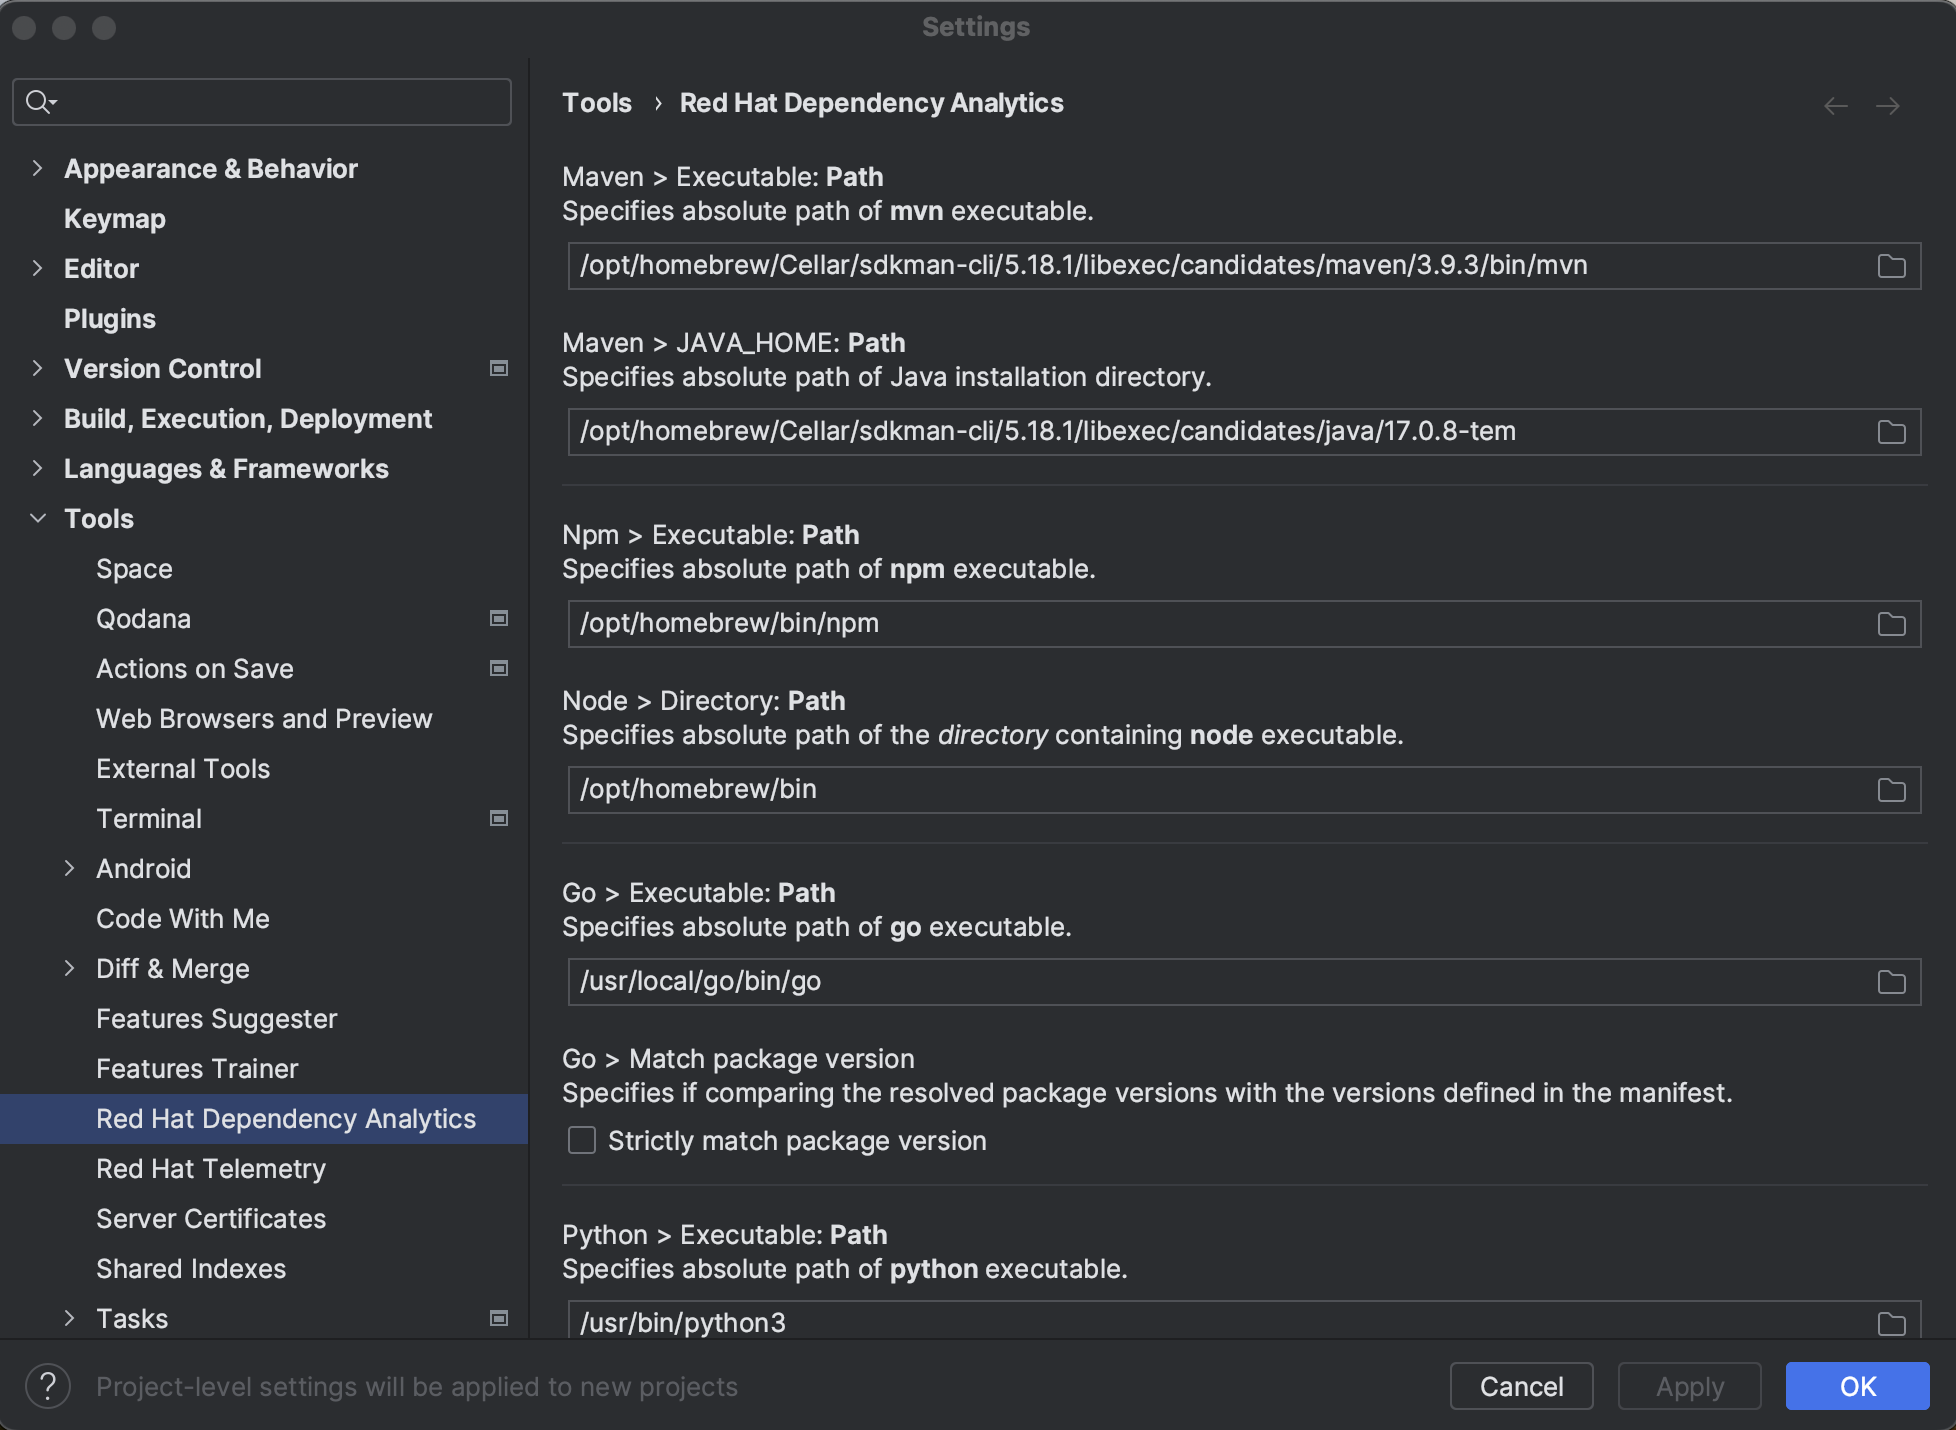Confirm settings with the OK button

point(1857,1386)
